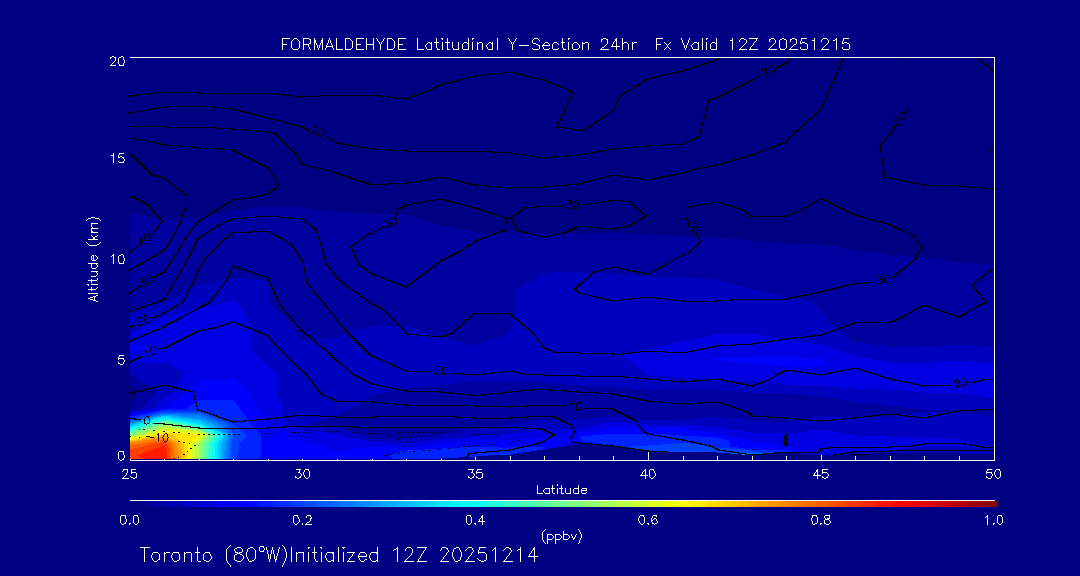This screenshot has height=576, width=1080.
Task: Click the '-10' contour line label
Action: tap(158, 438)
